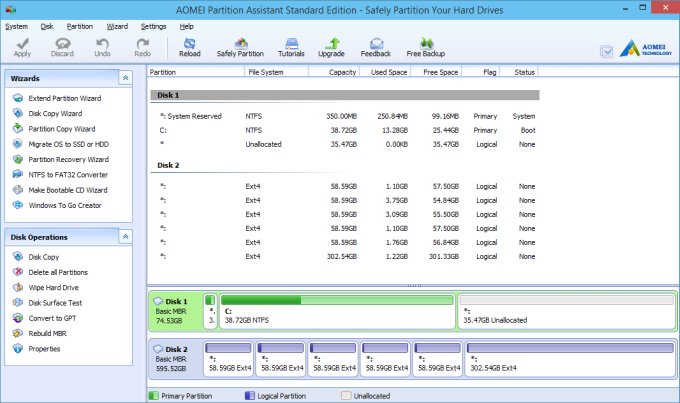Open the Safely Partition toolbar icon
Image resolution: width=680 pixels, height=403 pixels.
pos(241,43)
